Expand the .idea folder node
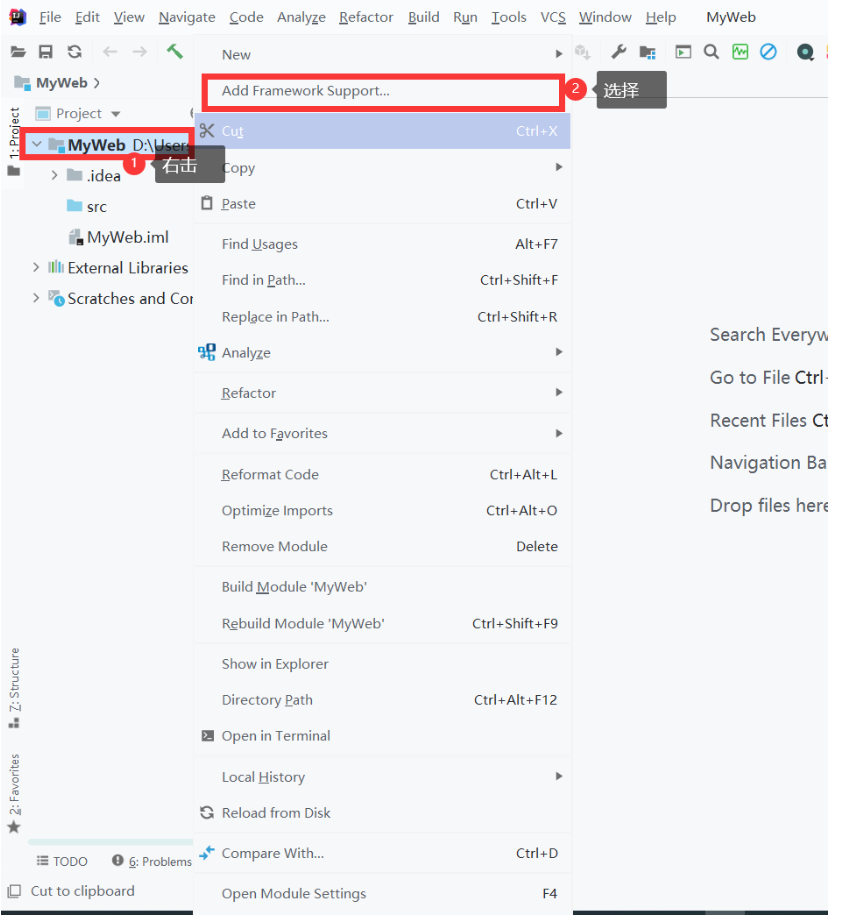 pyautogui.click(x=54, y=175)
